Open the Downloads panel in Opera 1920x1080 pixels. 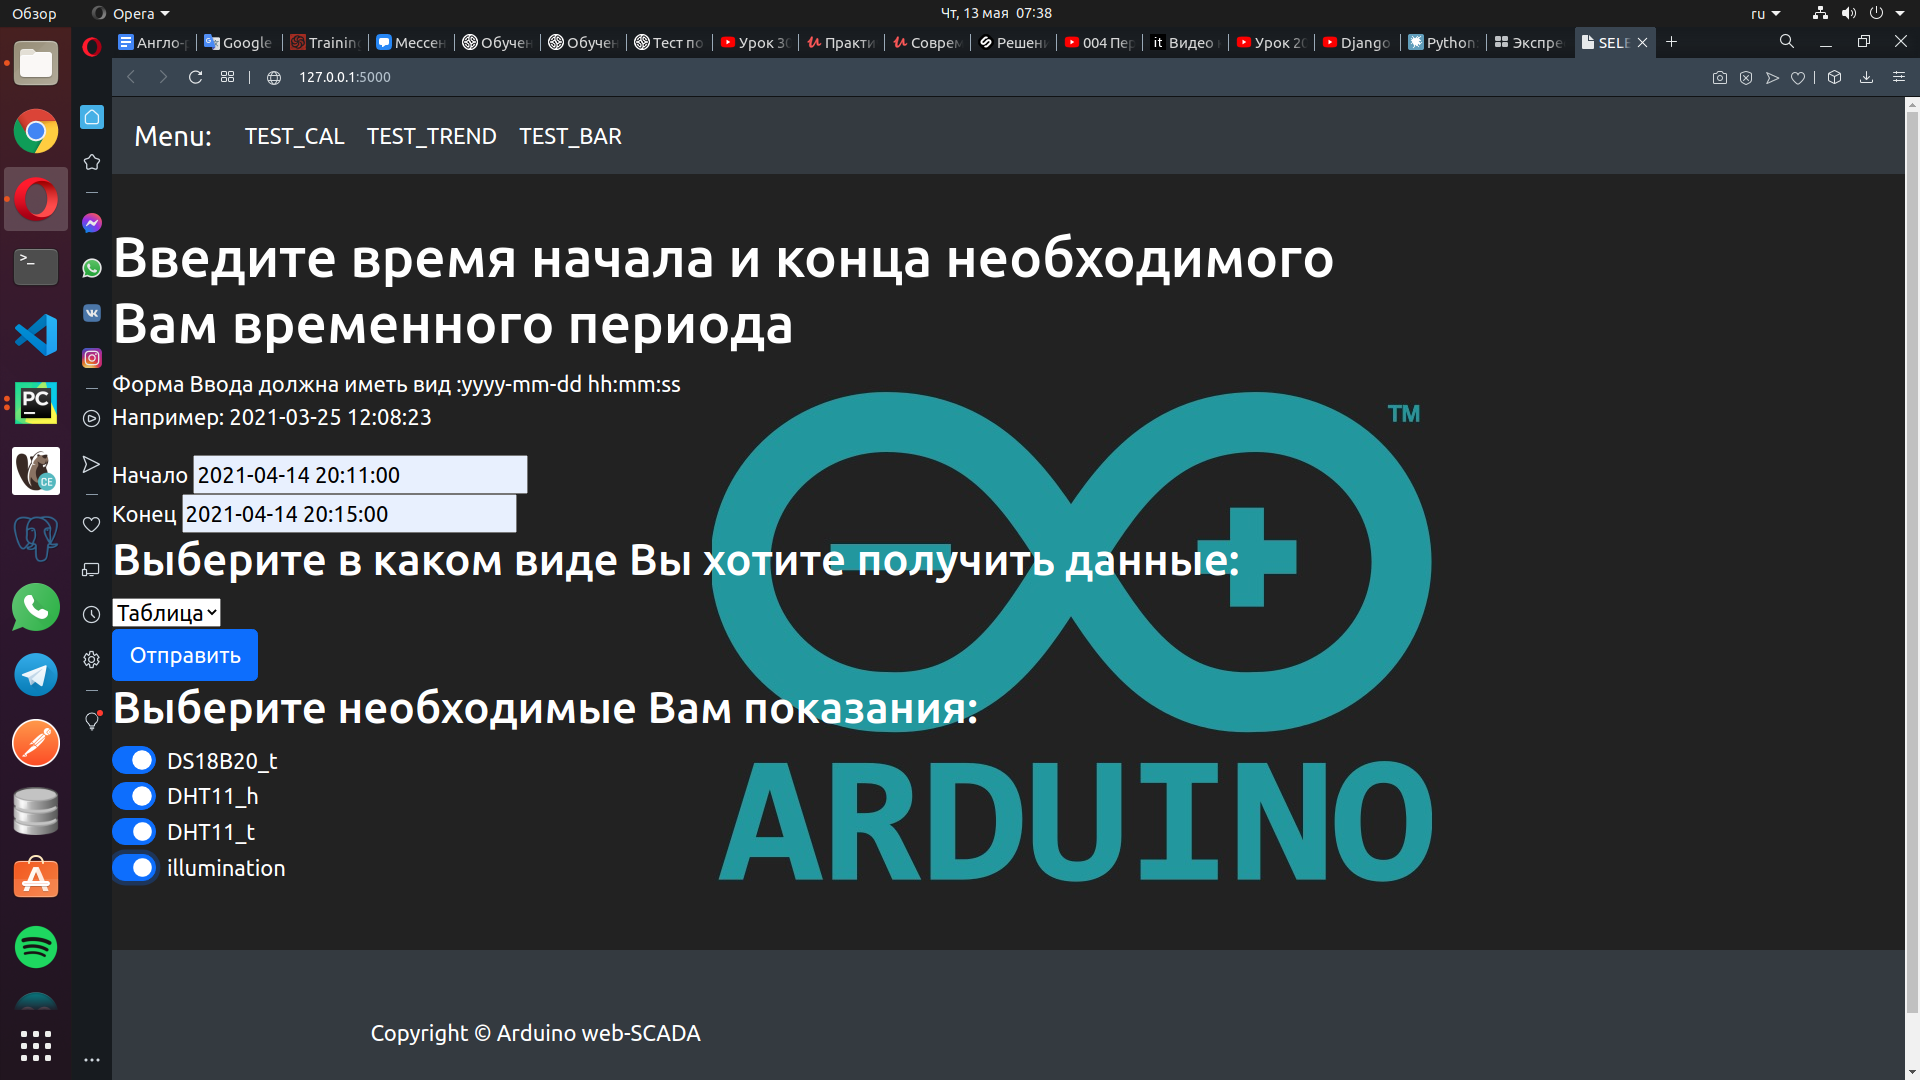[1866, 77]
